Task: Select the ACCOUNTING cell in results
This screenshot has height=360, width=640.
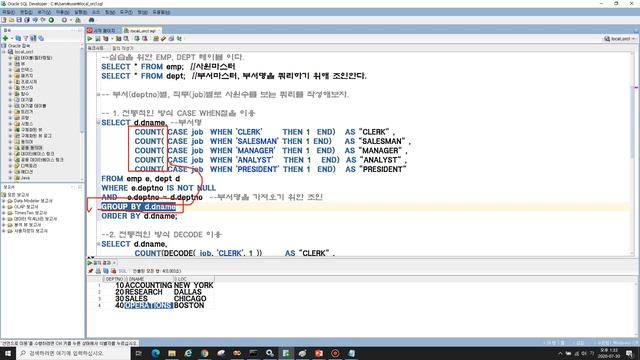Action: [x=149, y=285]
